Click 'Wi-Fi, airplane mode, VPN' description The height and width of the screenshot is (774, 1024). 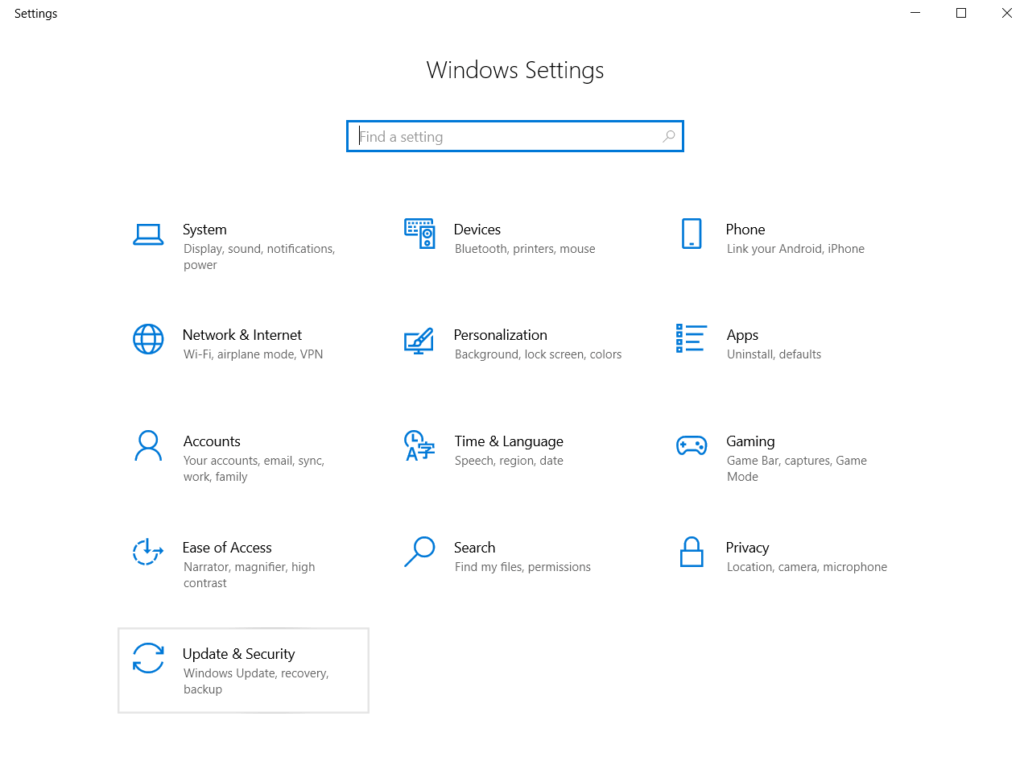[253, 355]
